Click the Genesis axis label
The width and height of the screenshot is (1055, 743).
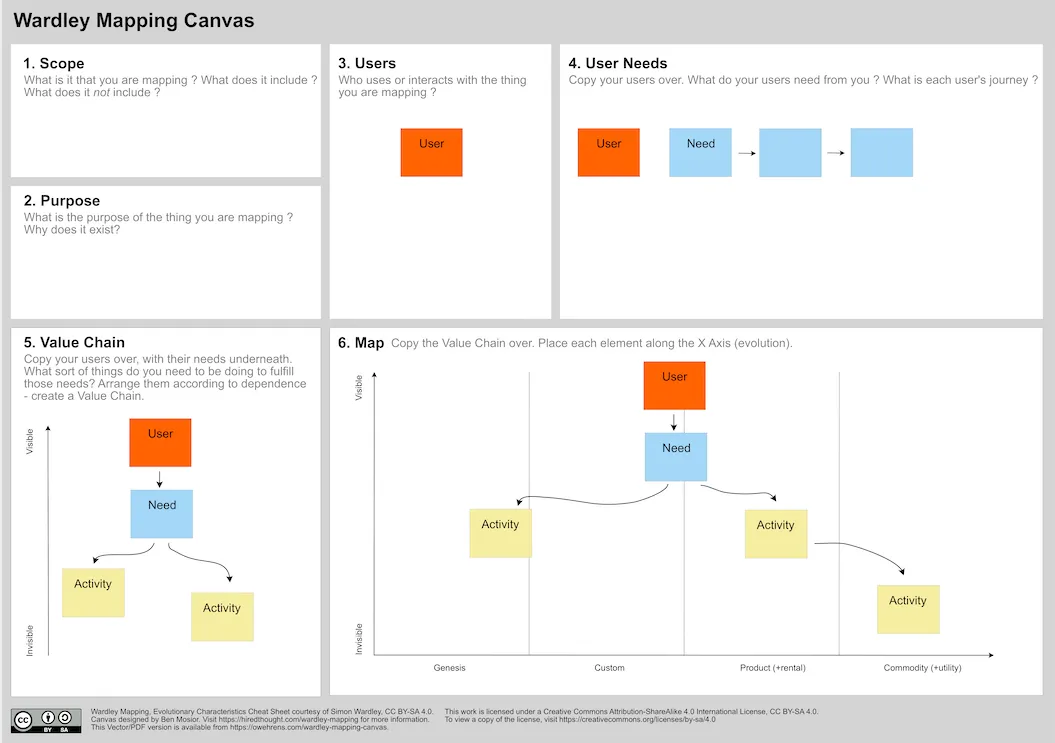click(449, 668)
